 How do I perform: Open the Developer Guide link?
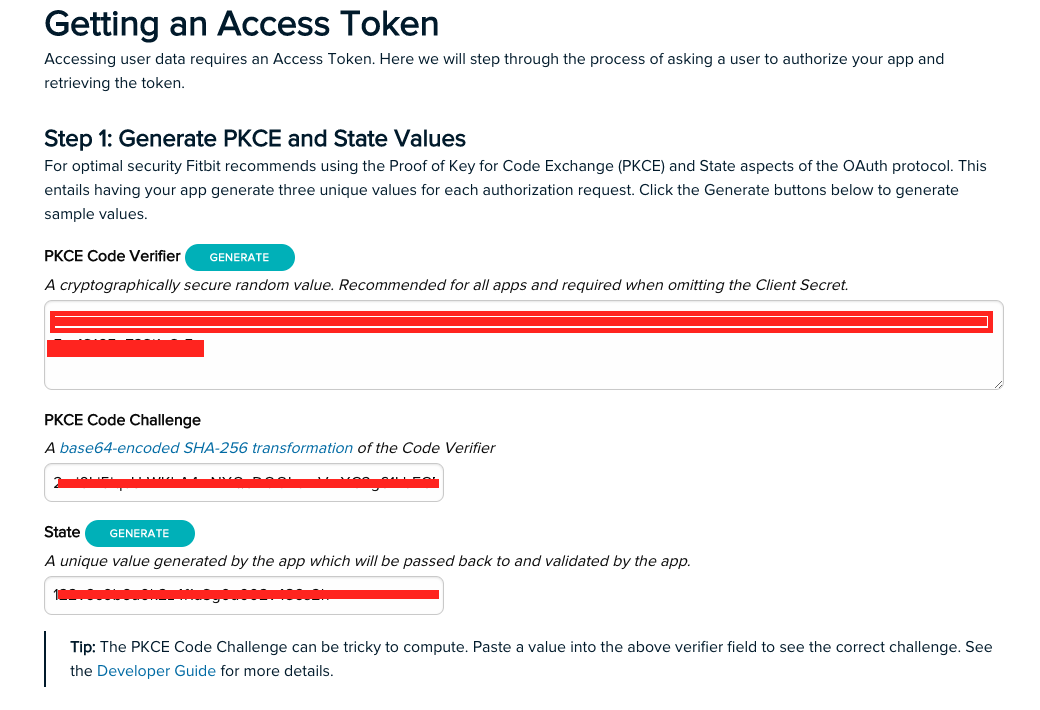(x=156, y=671)
